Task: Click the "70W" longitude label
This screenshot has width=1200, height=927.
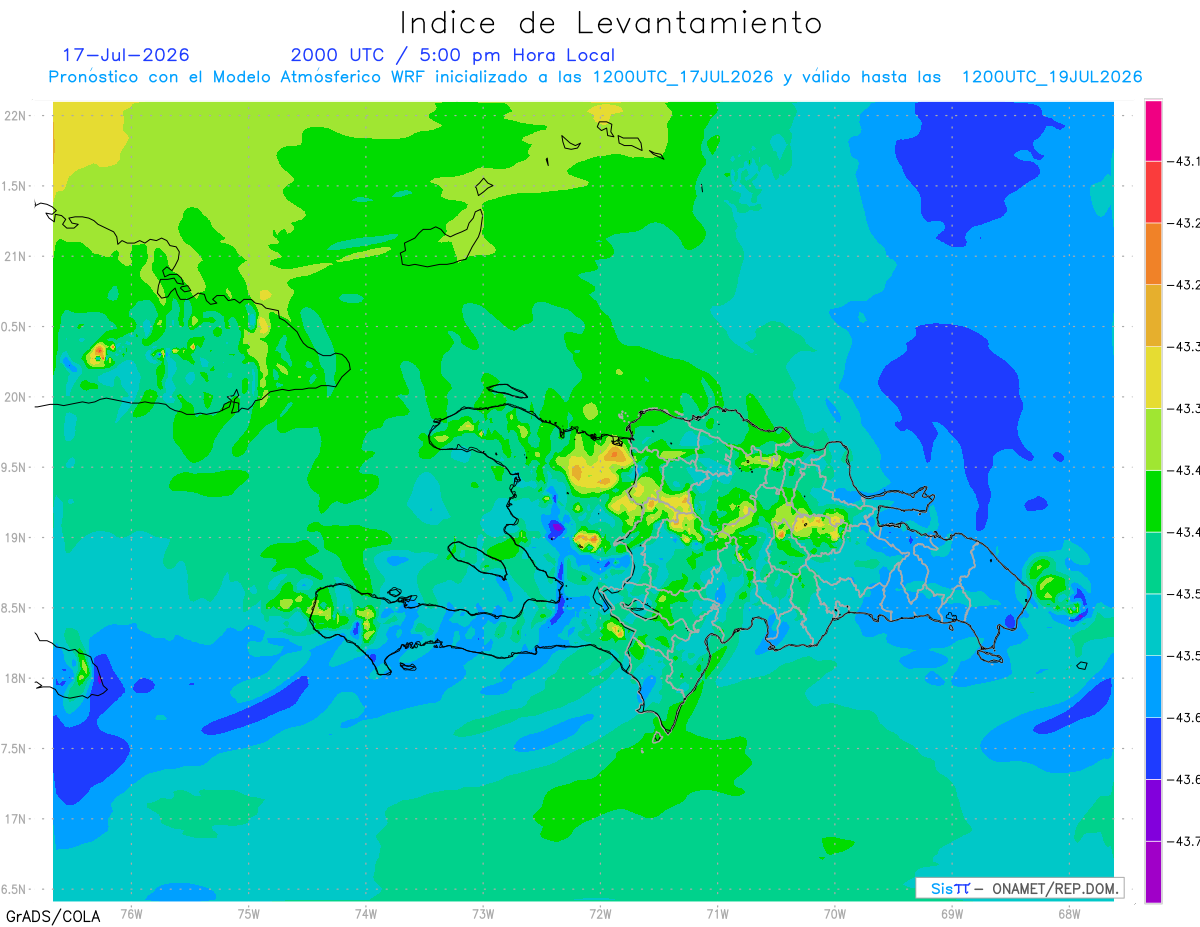Action: (835, 913)
